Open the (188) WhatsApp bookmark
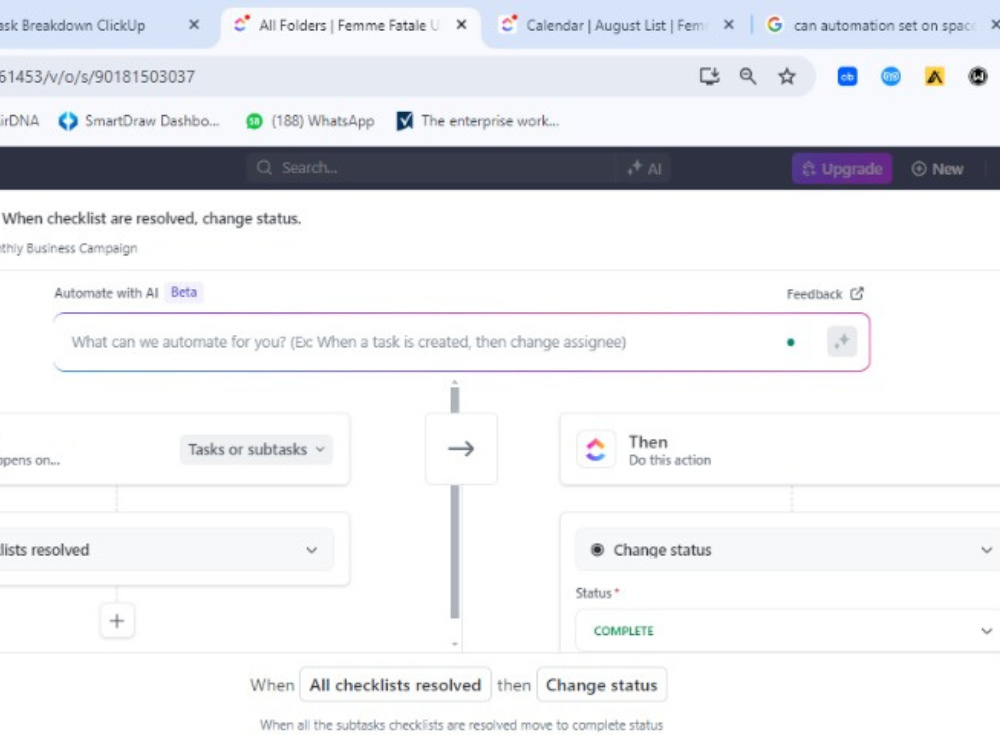The image size is (1000, 750). (311, 121)
